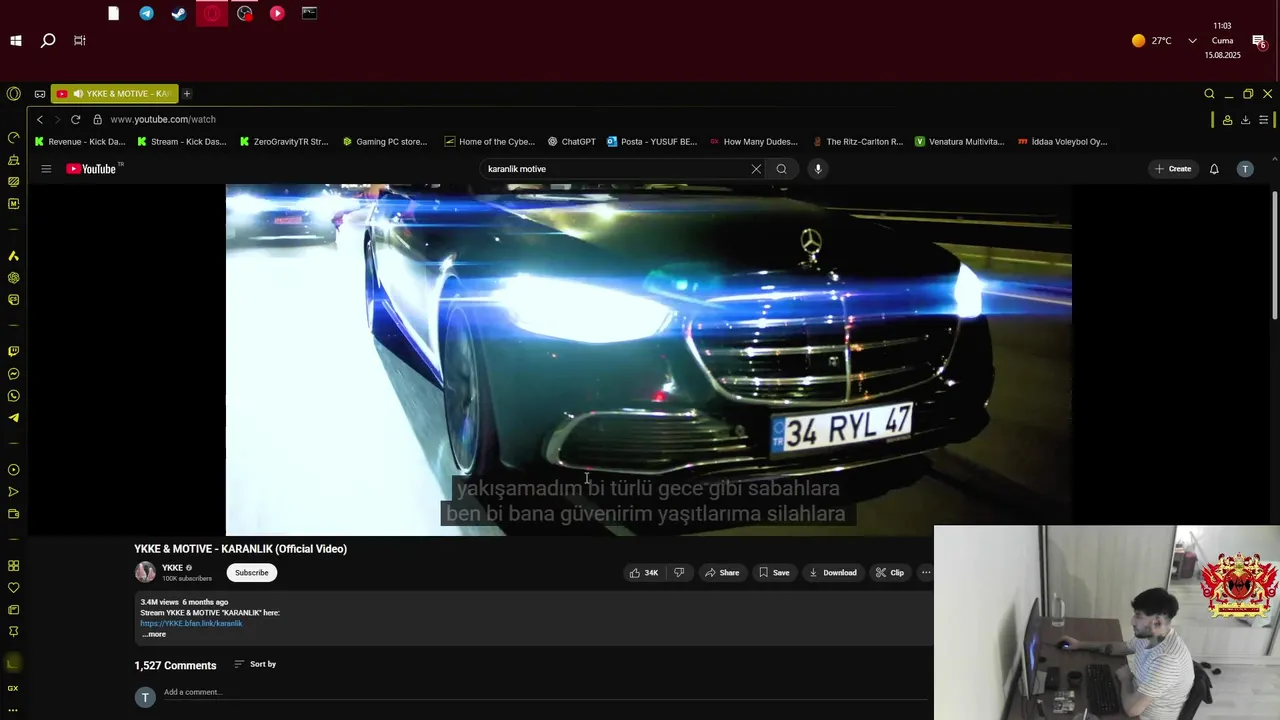
Task: Create a clip of the video
Action: pos(890,573)
